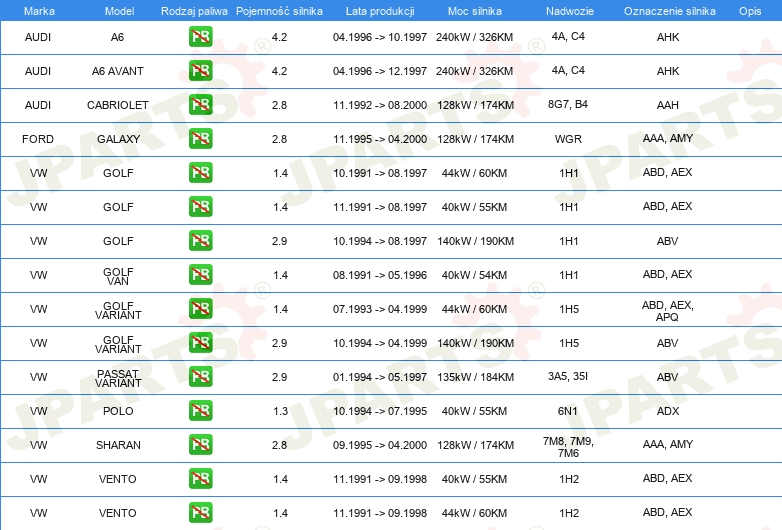Click the petrol fuel icon in the PASSAT VARIANT row
This screenshot has height=530, width=782.
[x=200, y=376]
